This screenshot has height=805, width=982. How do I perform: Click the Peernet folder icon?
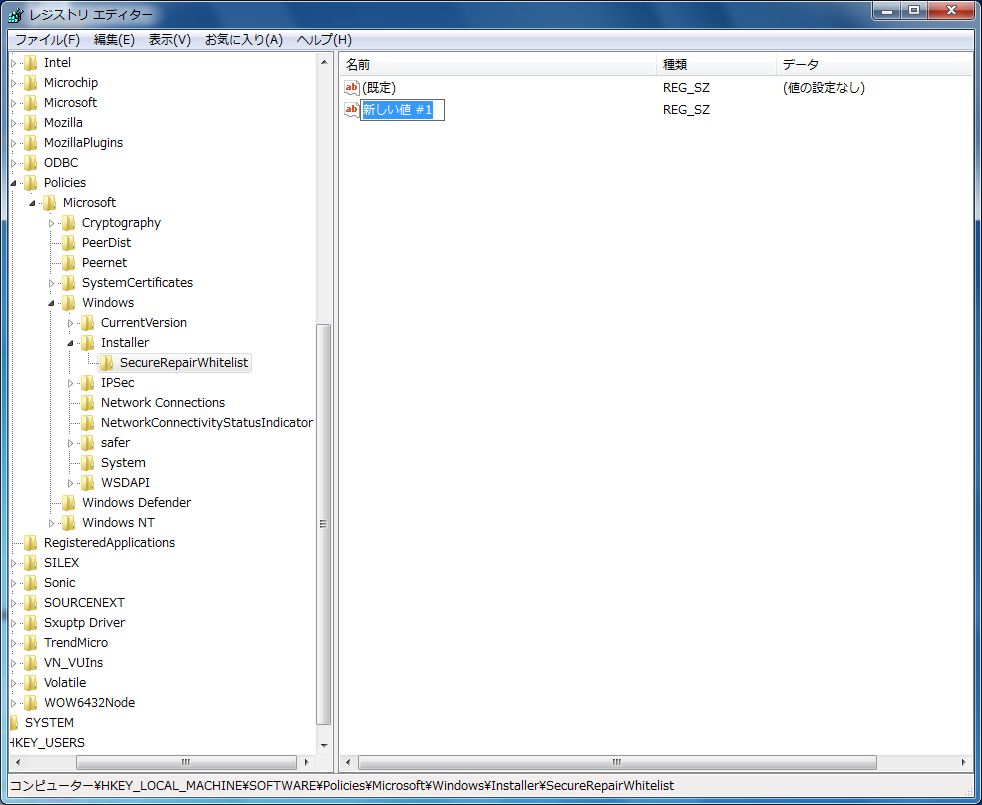(69, 263)
